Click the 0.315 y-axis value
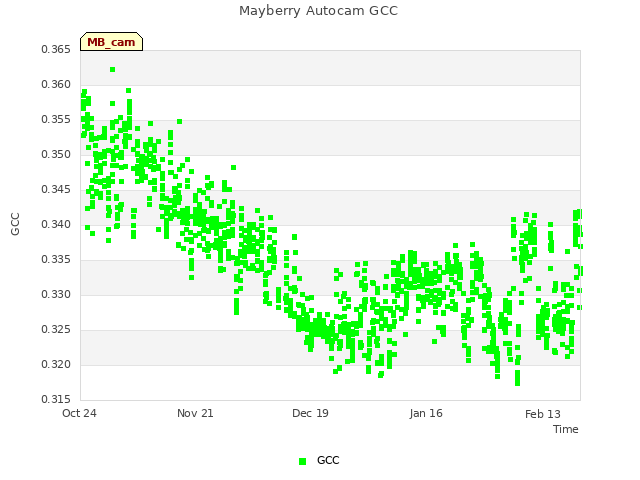 [x=56, y=399]
